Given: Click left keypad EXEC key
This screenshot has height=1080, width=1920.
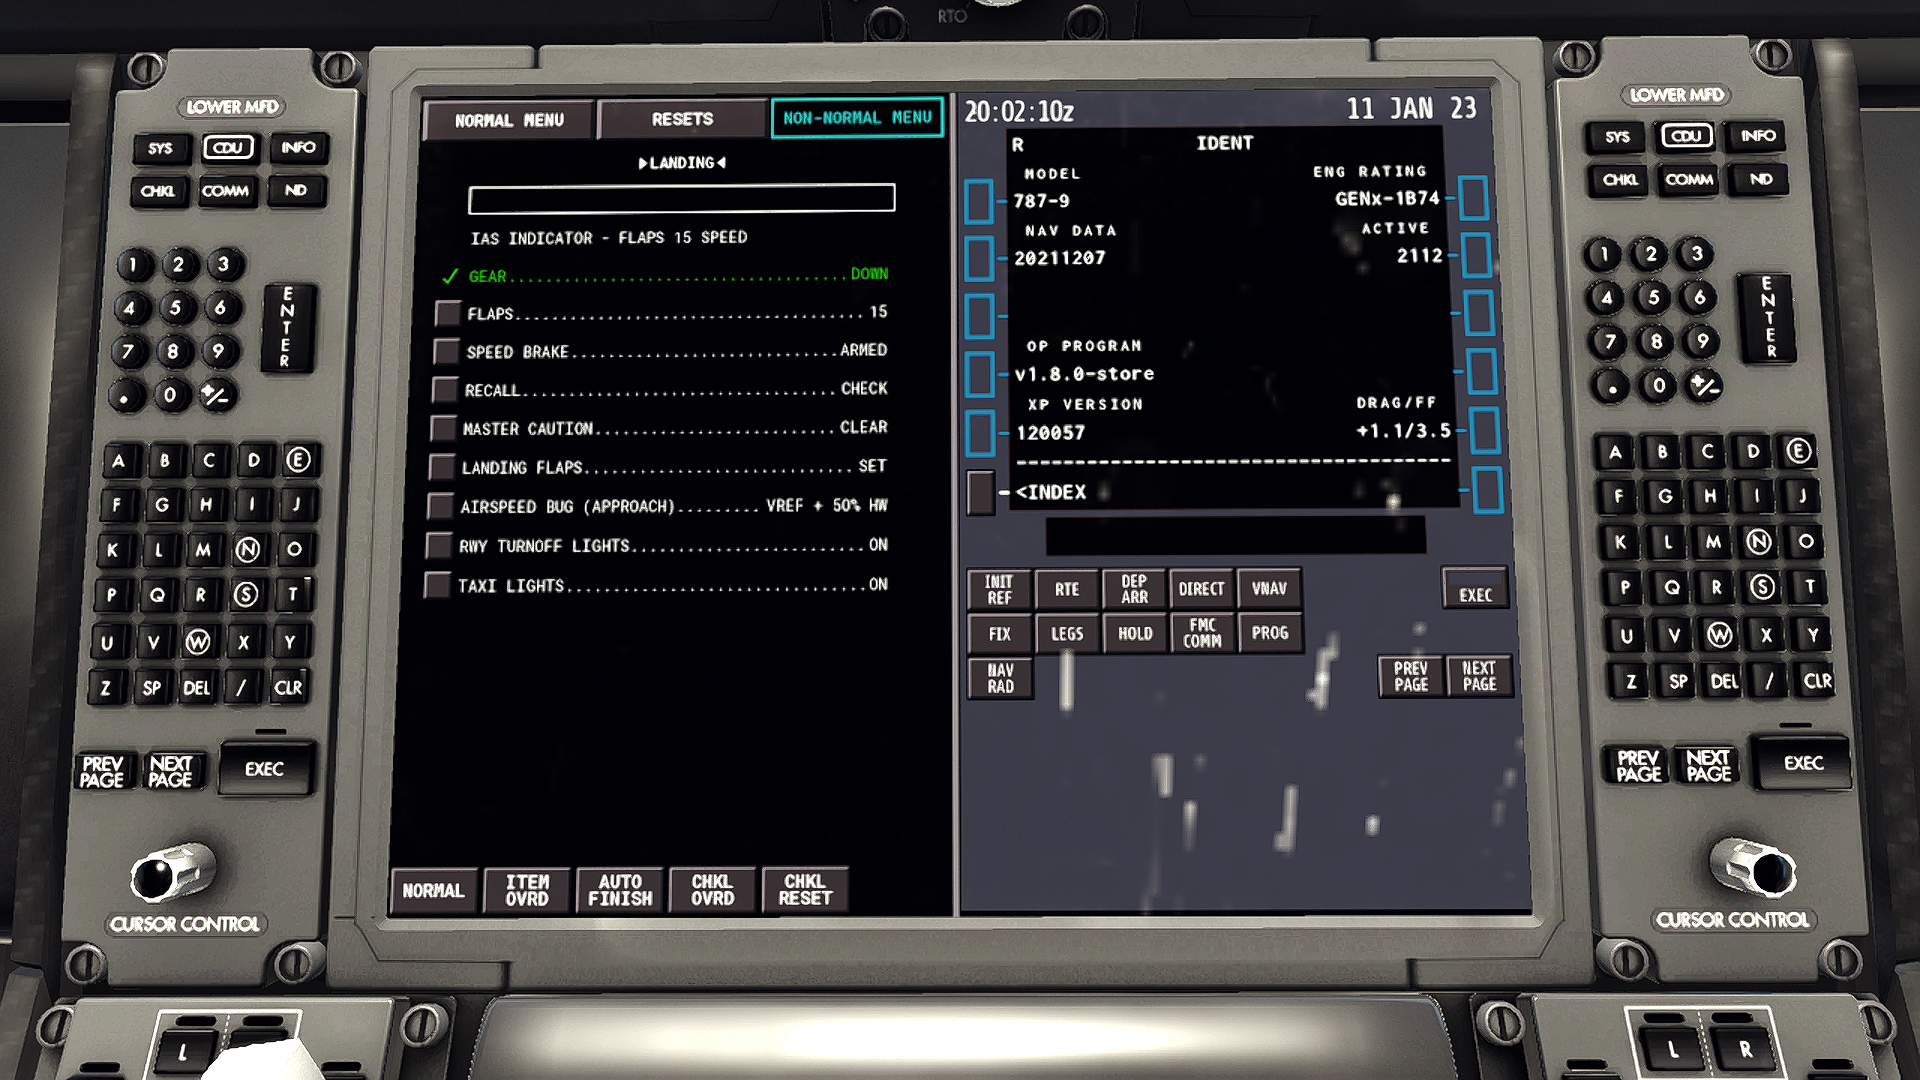Looking at the screenshot, I should click(265, 769).
